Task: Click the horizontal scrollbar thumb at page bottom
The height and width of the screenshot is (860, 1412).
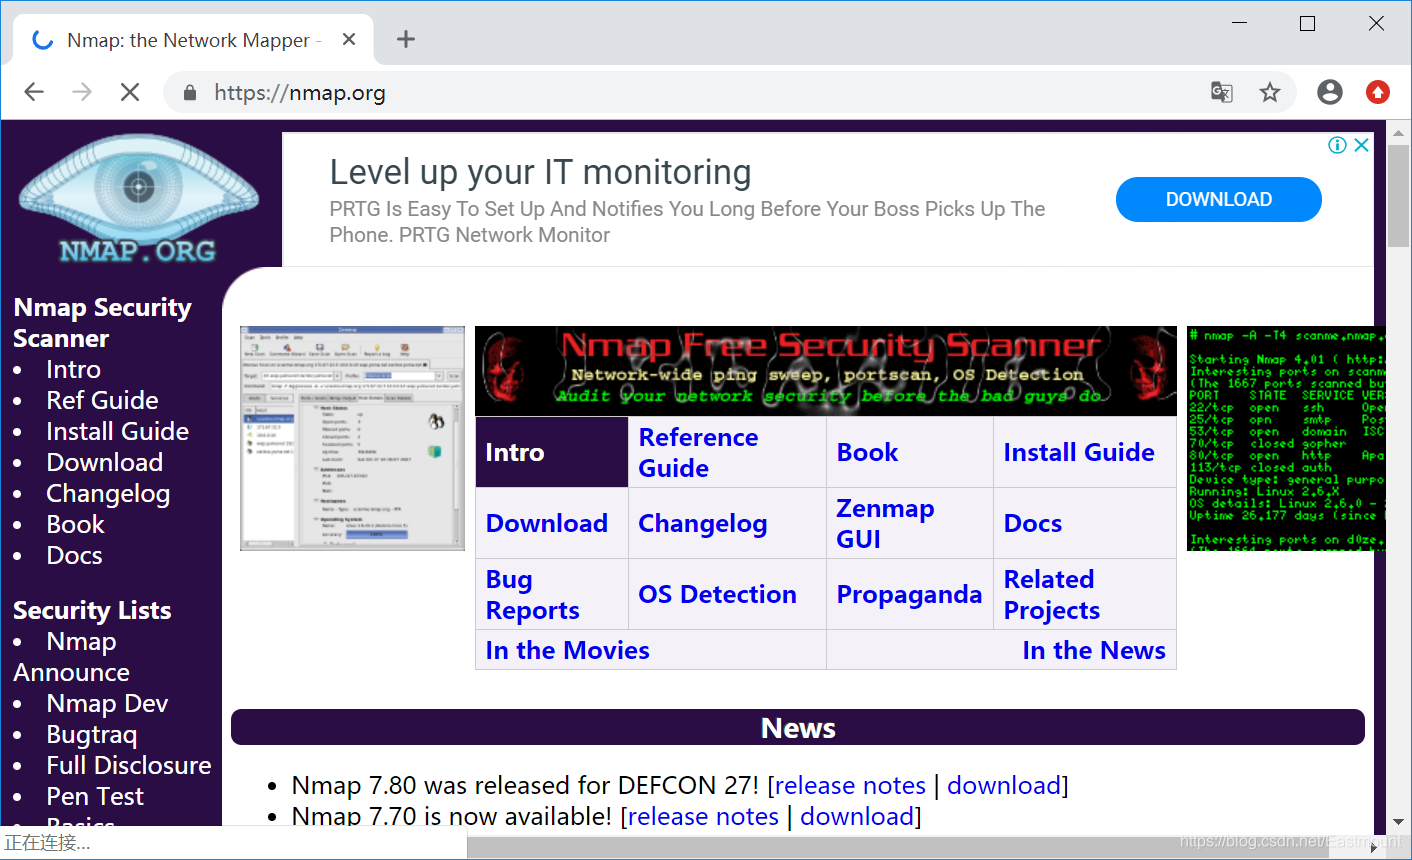Action: pyautogui.click(x=900, y=847)
